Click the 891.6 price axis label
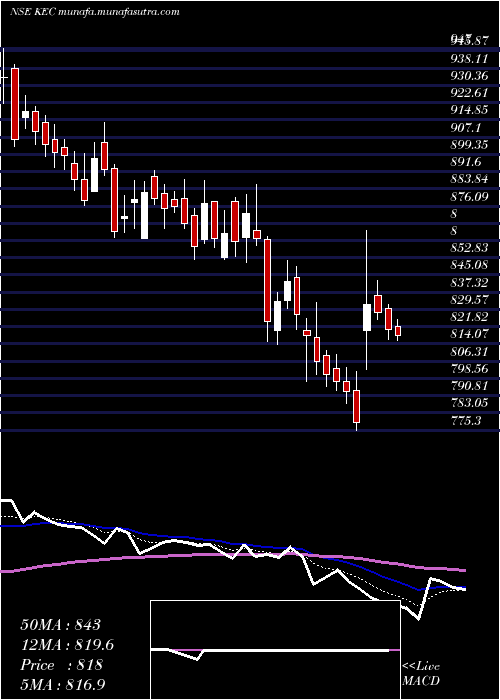The image size is (500, 700). (x=466, y=162)
